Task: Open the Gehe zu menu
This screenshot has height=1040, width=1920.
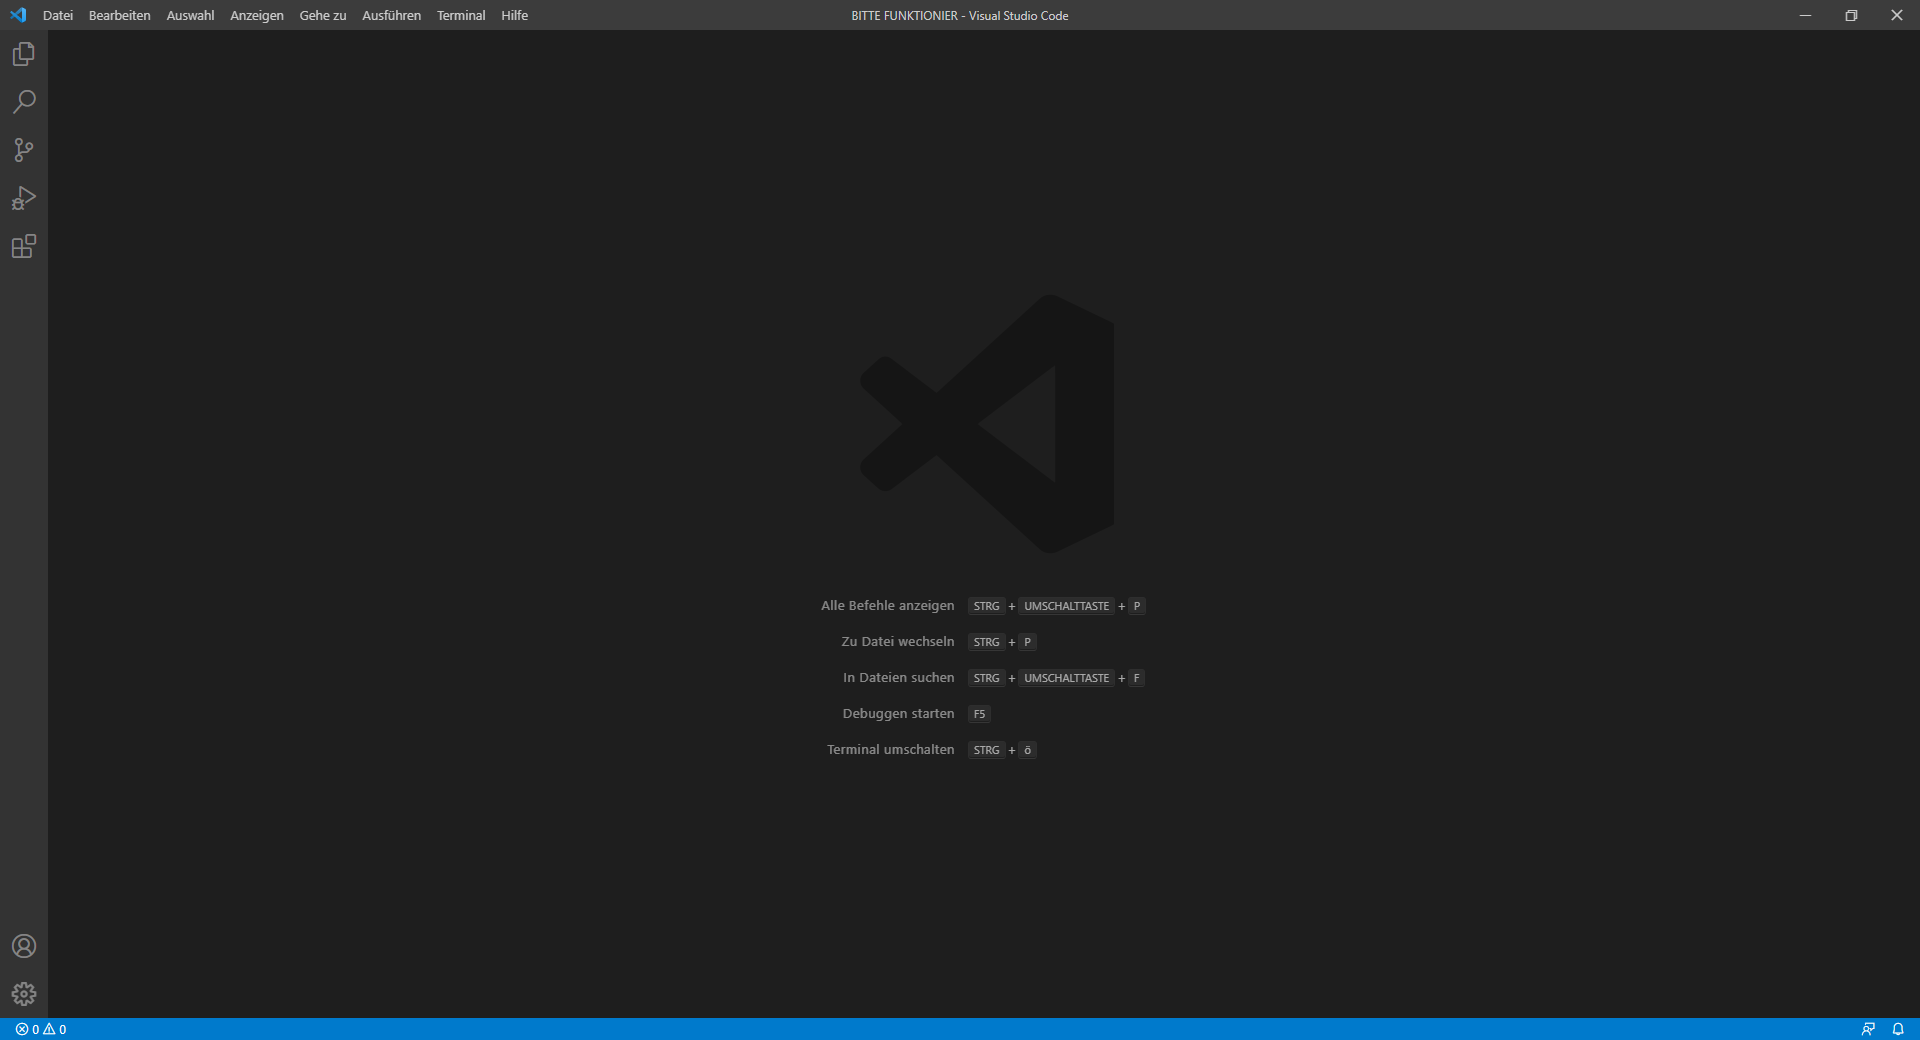Action: (x=322, y=15)
